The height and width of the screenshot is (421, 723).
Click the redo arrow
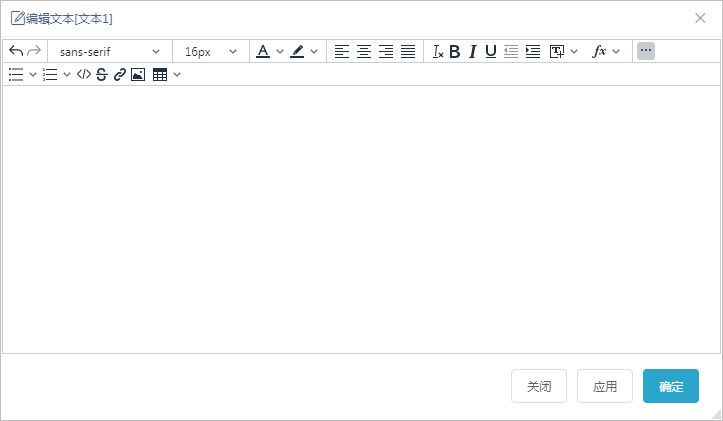click(x=34, y=51)
